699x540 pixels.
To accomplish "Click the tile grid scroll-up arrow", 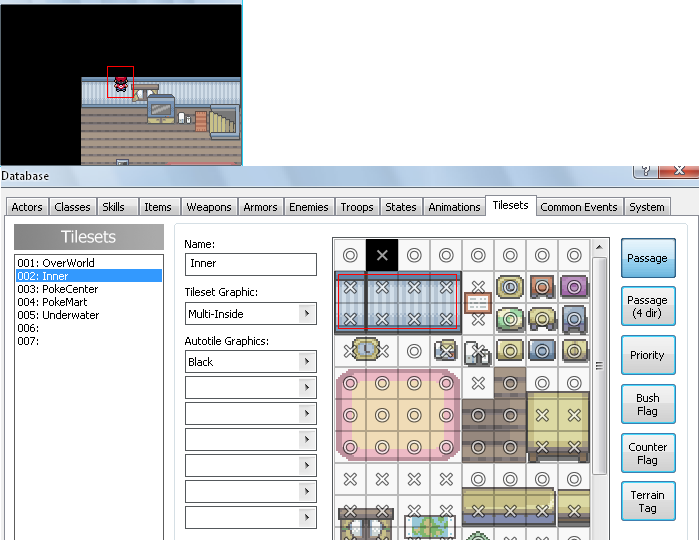I will pyautogui.click(x=599, y=247).
